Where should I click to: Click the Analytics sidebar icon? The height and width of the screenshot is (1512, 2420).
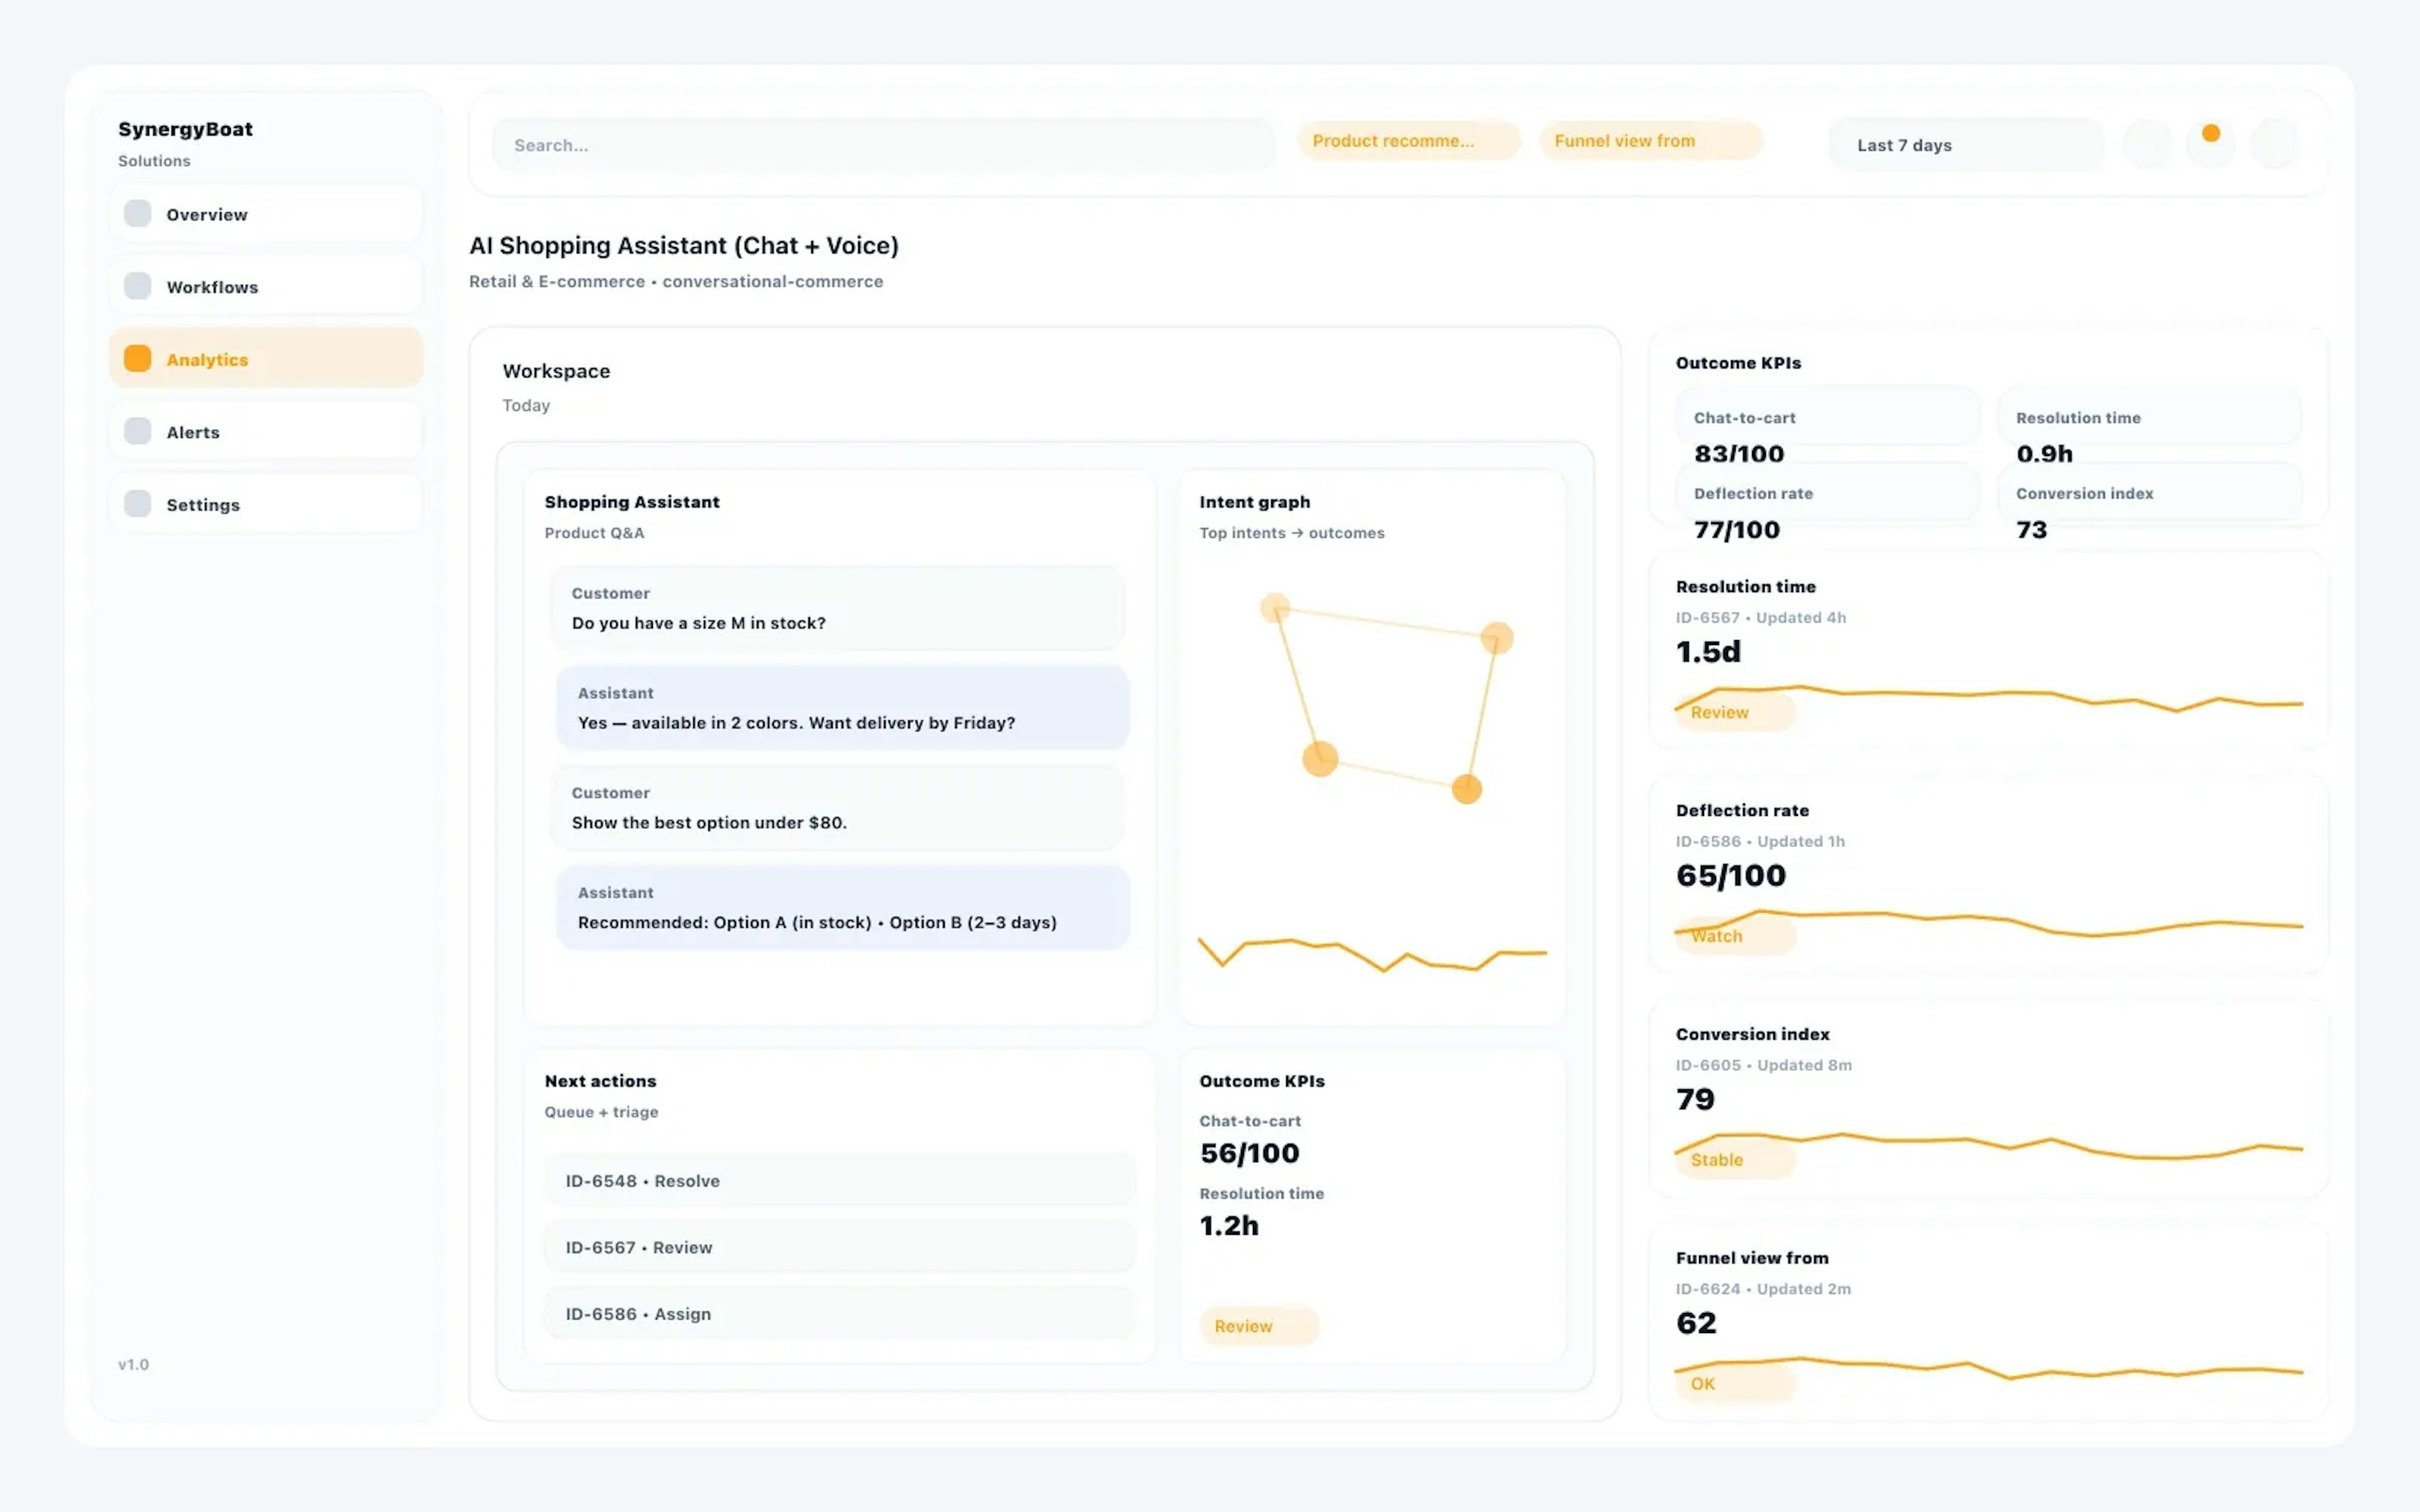(x=137, y=357)
